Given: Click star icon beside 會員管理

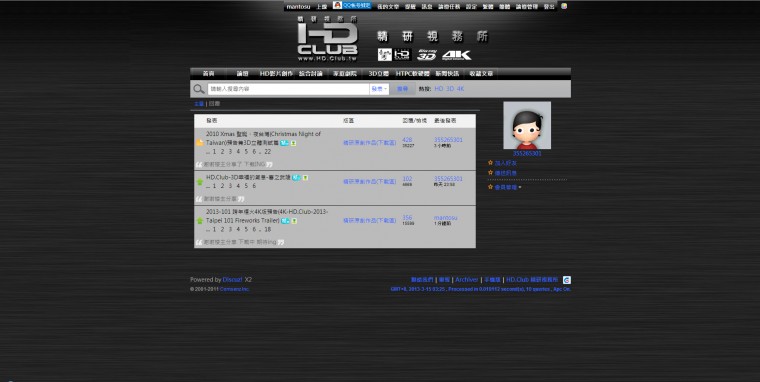Looking at the screenshot, I should [491, 187].
